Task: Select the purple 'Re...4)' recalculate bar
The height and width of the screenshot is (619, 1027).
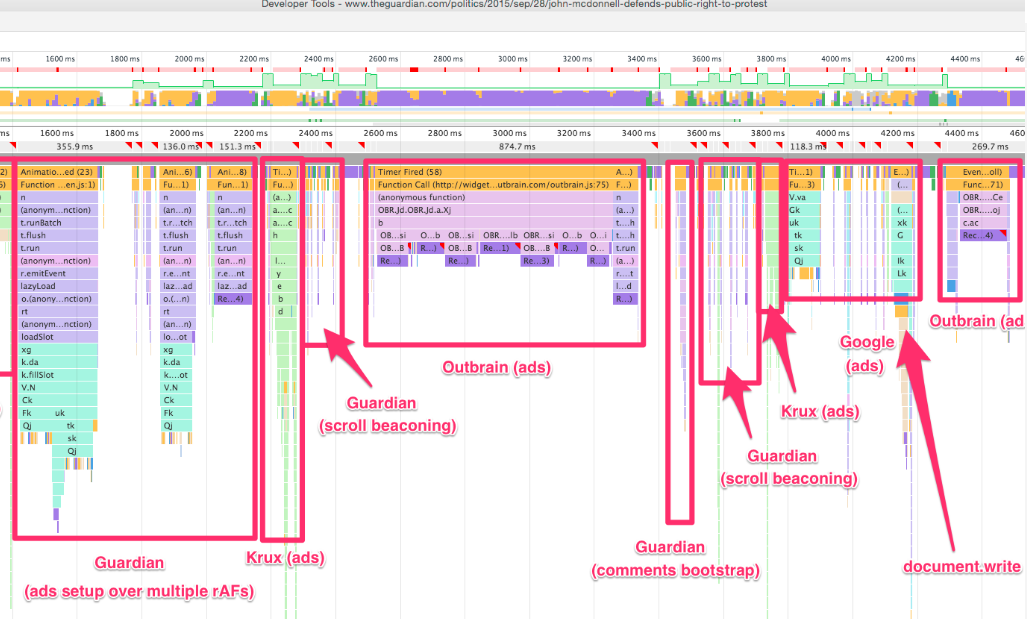Action: 232,299
